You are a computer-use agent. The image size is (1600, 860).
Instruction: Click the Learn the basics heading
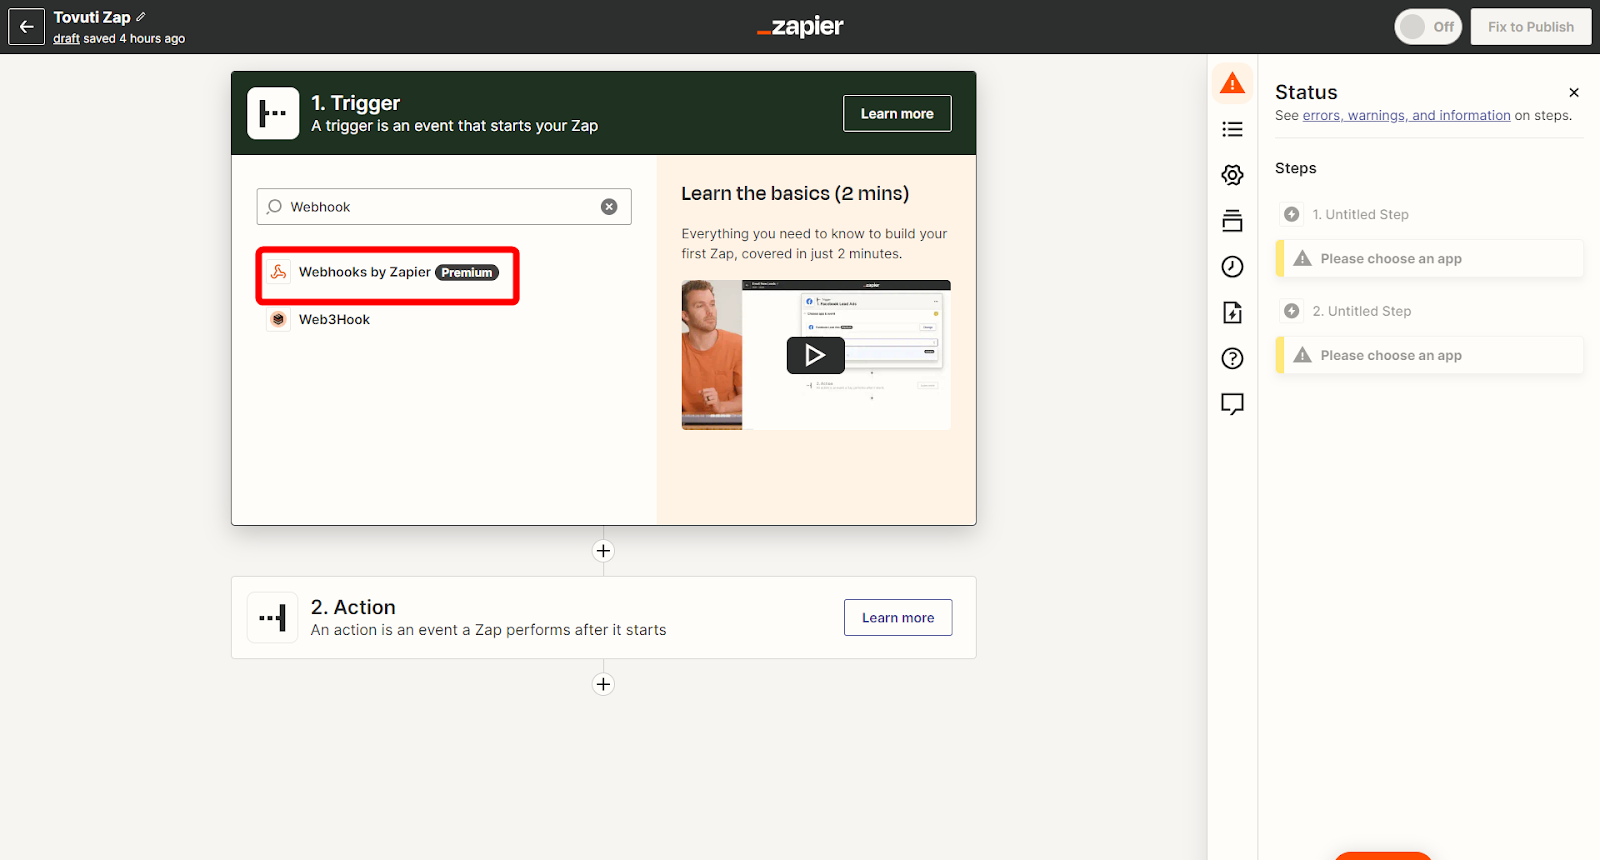[795, 194]
